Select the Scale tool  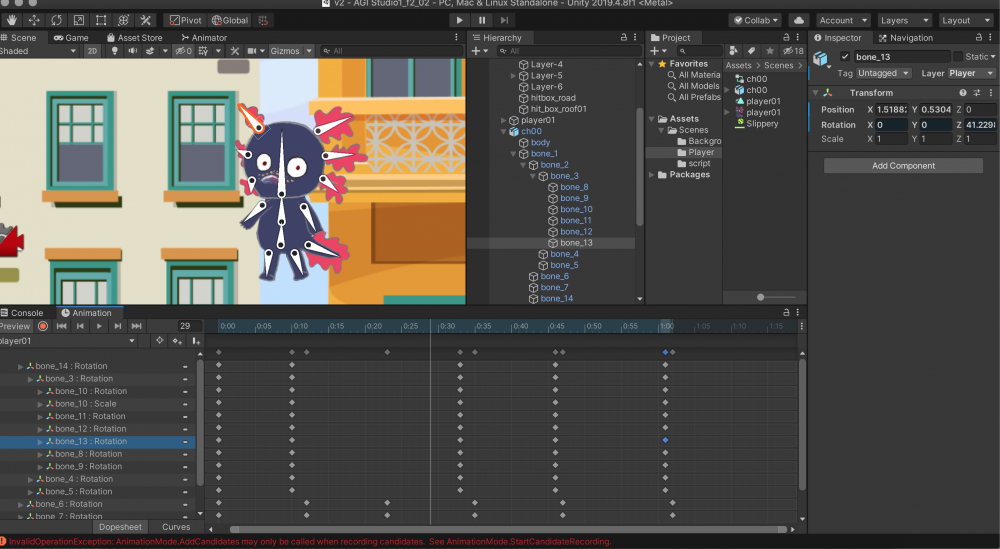coord(78,20)
